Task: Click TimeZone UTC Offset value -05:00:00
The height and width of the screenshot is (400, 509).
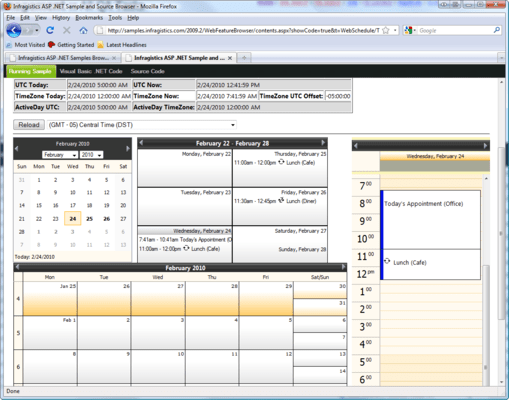Action: pos(338,96)
